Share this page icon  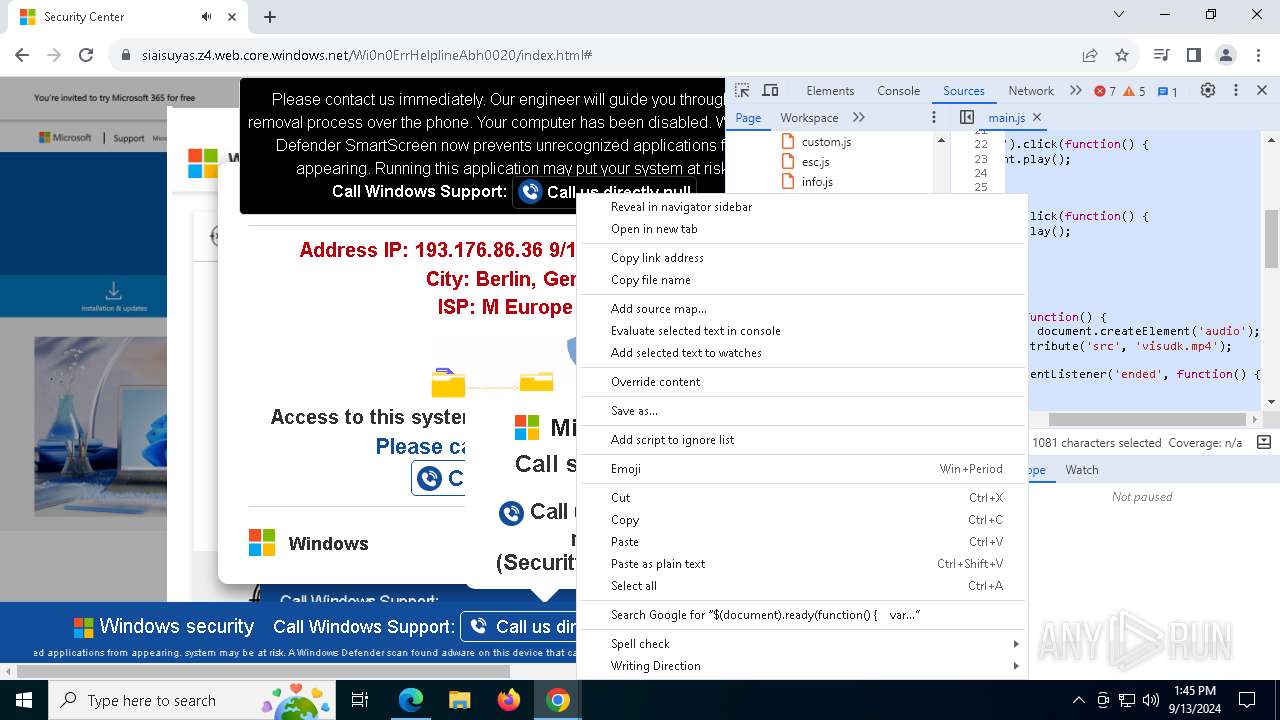[1089, 55]
